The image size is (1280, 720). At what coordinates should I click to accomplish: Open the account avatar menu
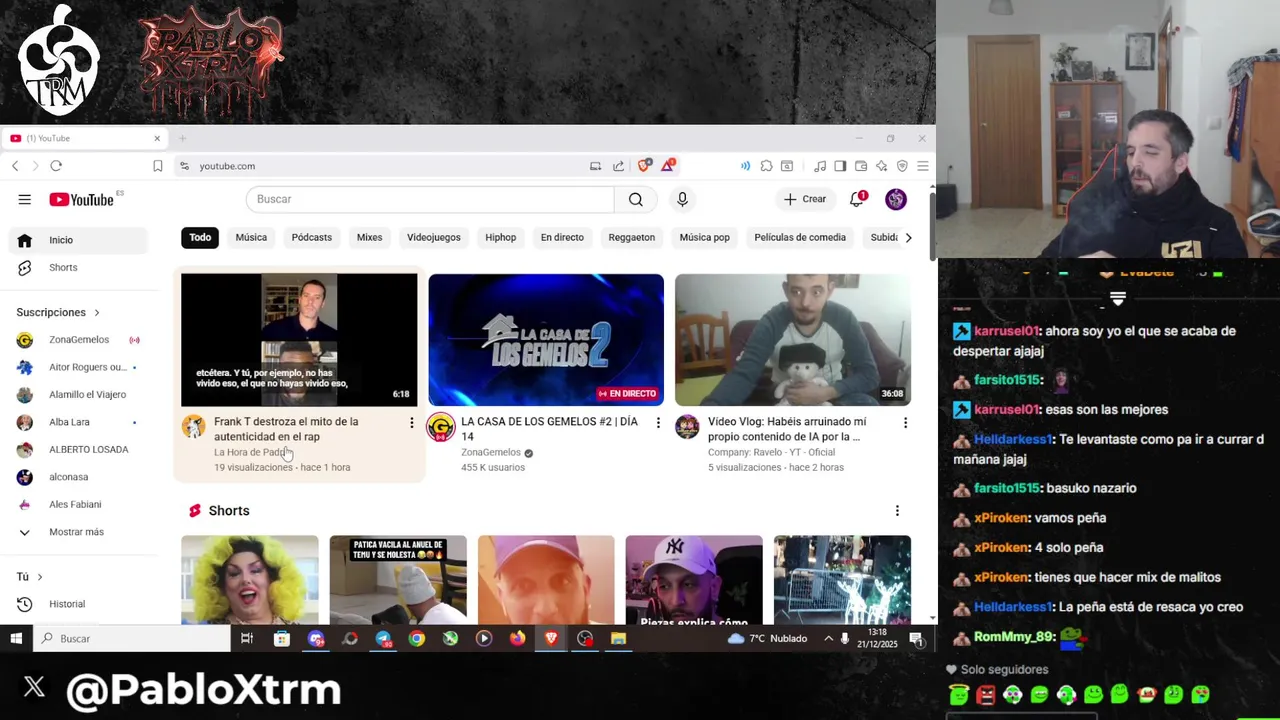click(x=896, y=199)
